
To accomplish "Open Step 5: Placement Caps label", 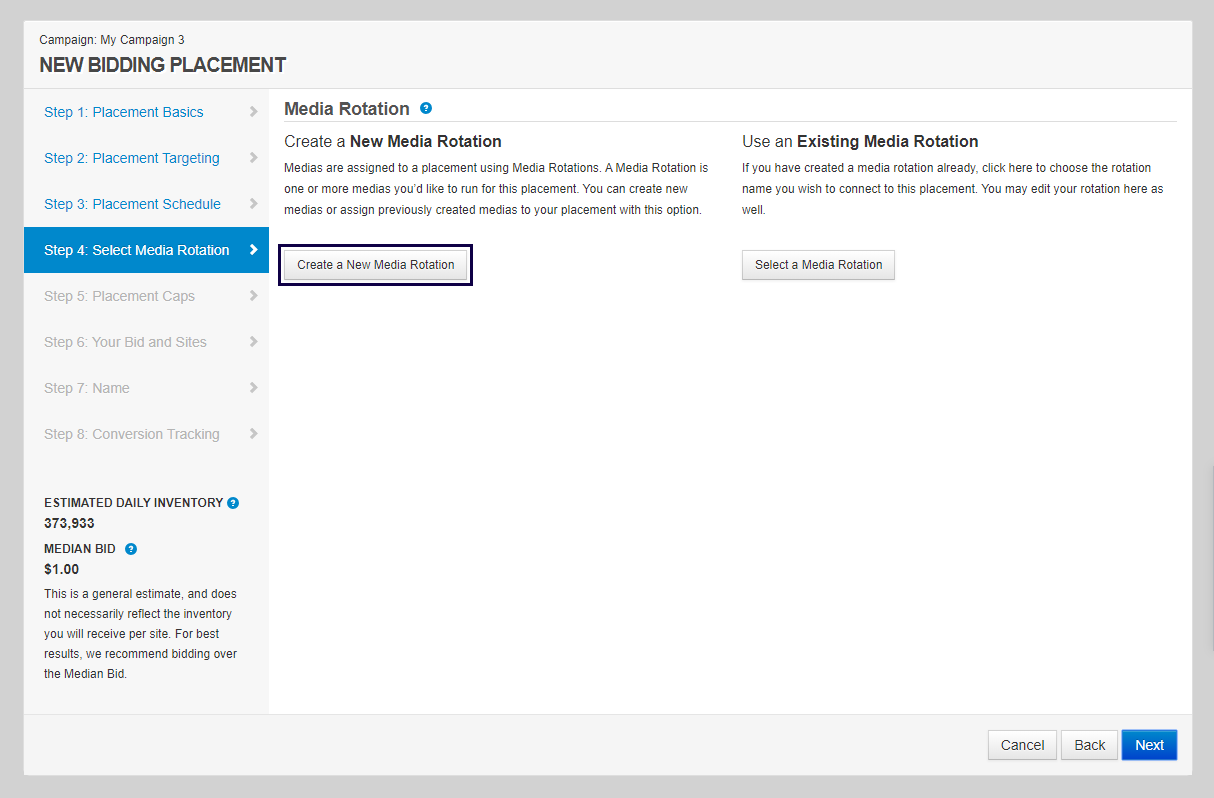I will pyautogui.click(x=119, y=296).
